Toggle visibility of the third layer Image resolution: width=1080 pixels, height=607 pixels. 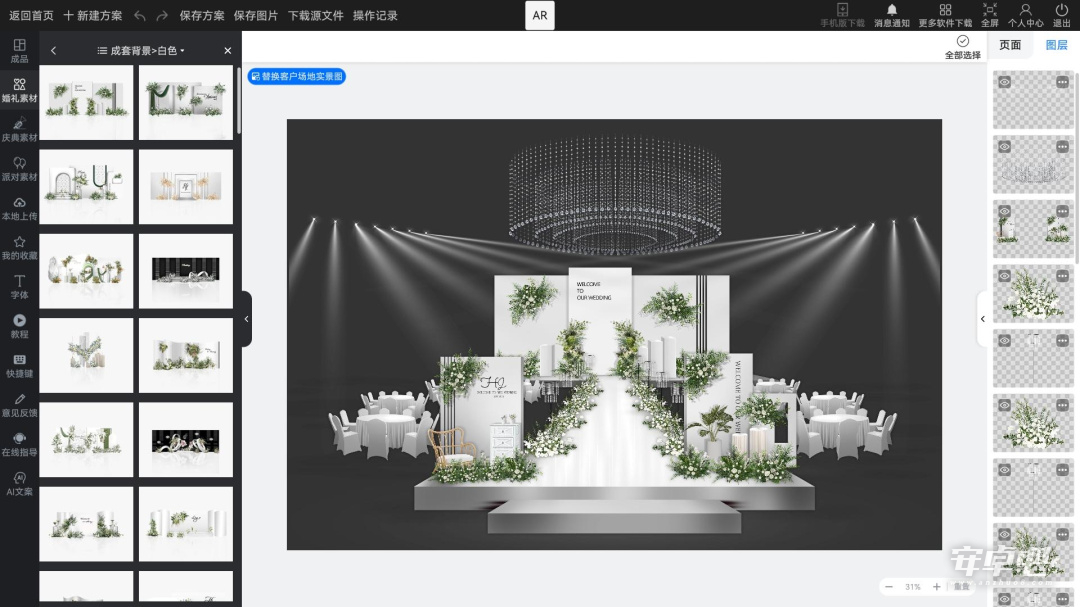1005,212
